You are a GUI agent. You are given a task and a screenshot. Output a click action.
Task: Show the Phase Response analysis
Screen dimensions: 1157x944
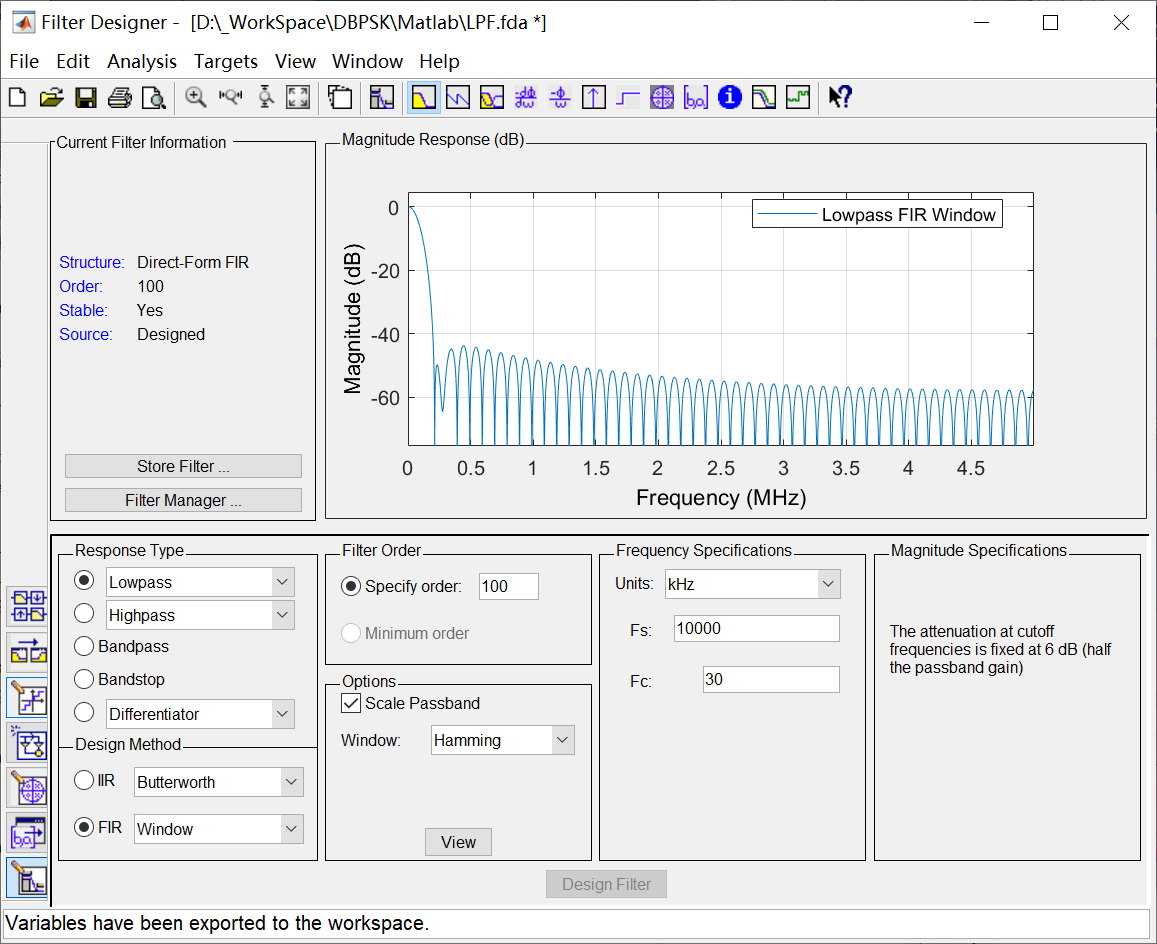pos(457,97)
